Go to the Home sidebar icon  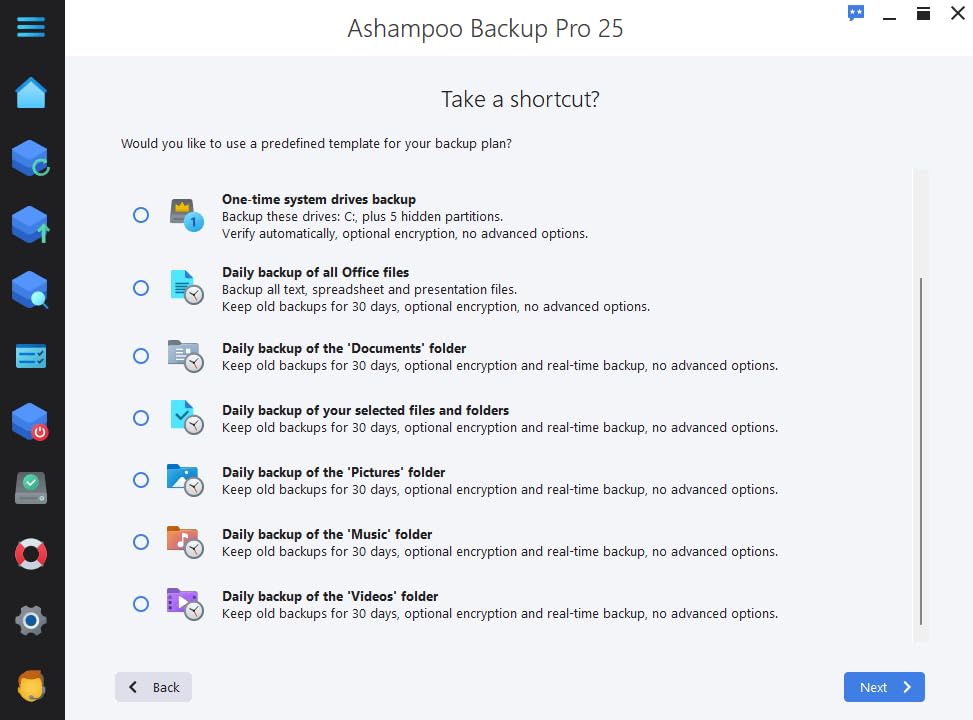pyautogui.click(x=31, y=93)
